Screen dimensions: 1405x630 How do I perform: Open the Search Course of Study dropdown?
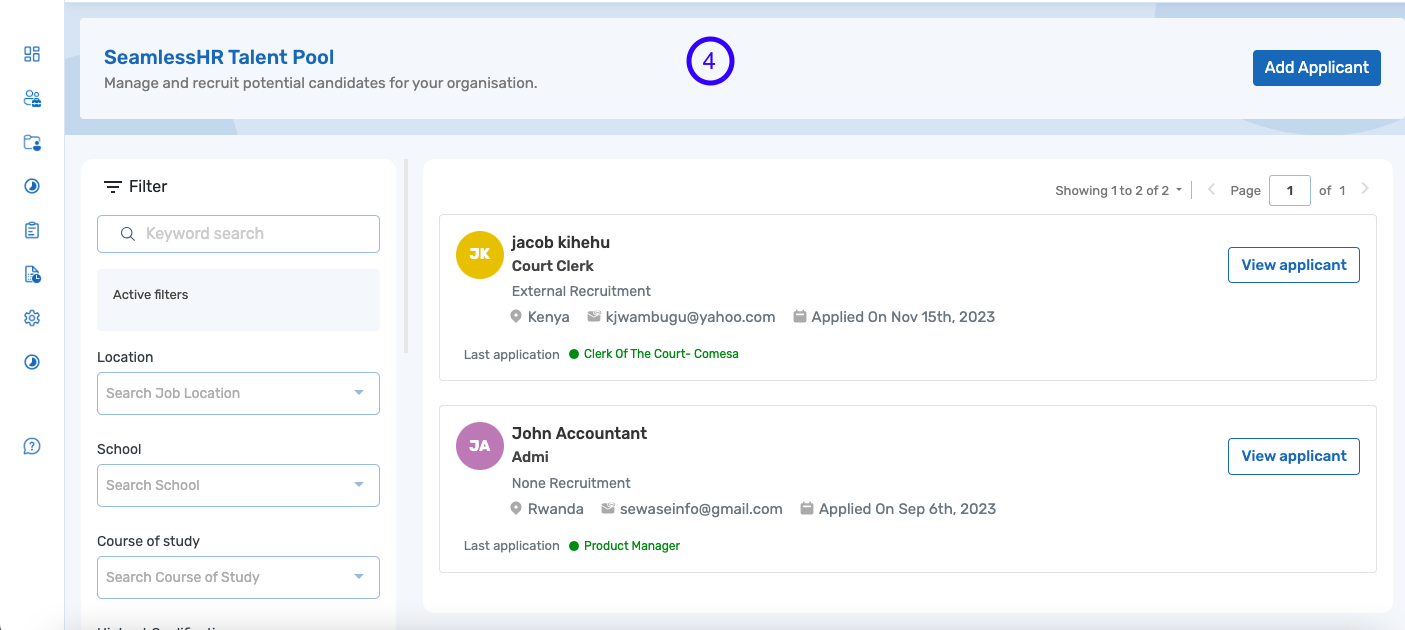point(238,577)
